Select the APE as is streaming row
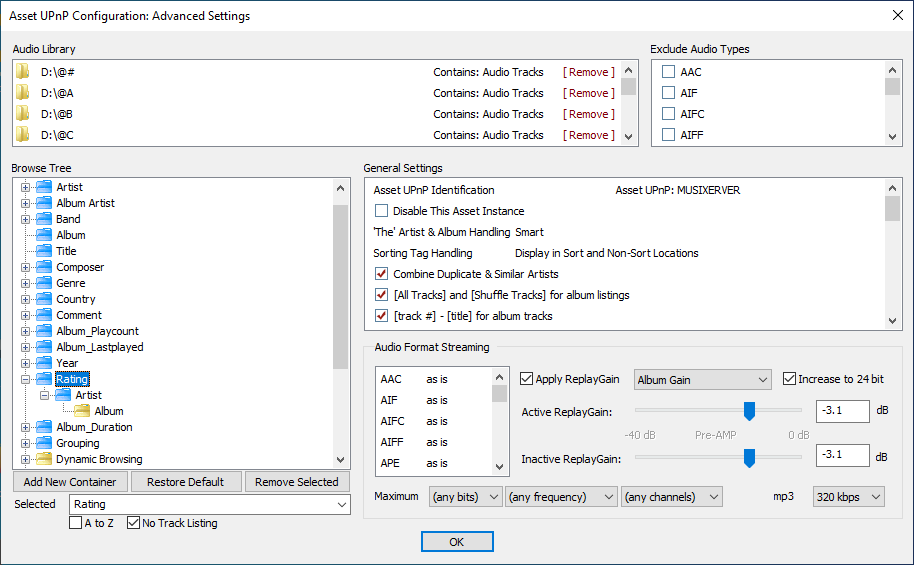This screenshot has width=914, height=565. (x=434, y=463)
